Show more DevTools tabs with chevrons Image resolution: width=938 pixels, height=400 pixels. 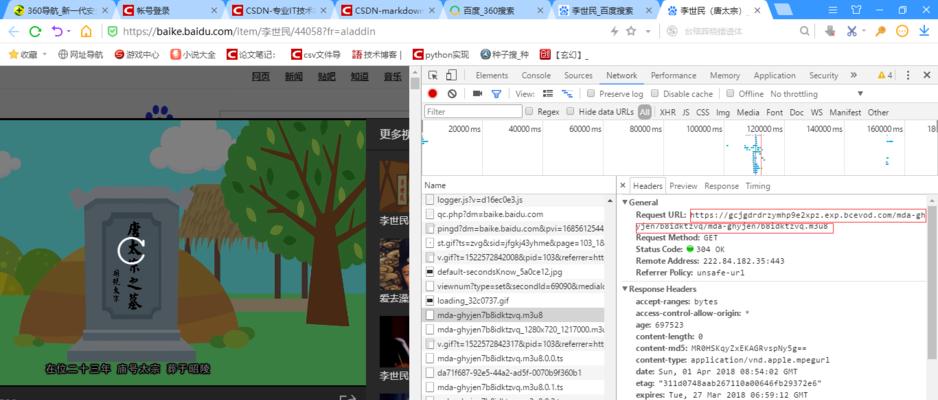coord(853,75)
